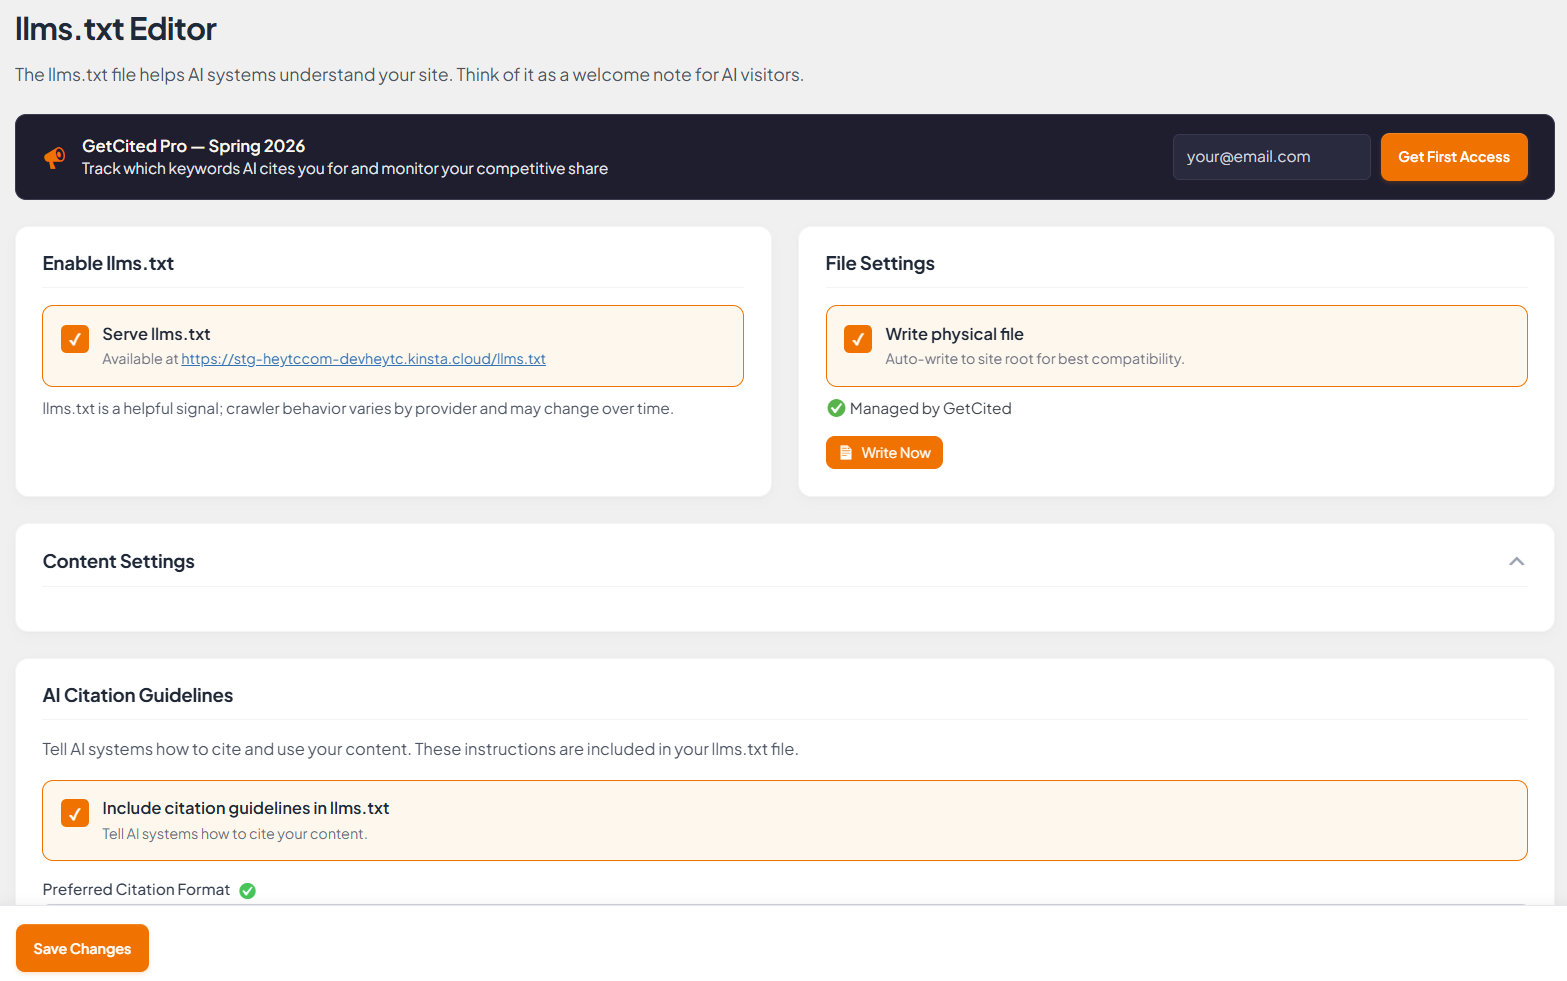The image size is (1567, 981).
Task: Click the megaphone icon in the GetCited Pro banner
Action: (55, 157)
